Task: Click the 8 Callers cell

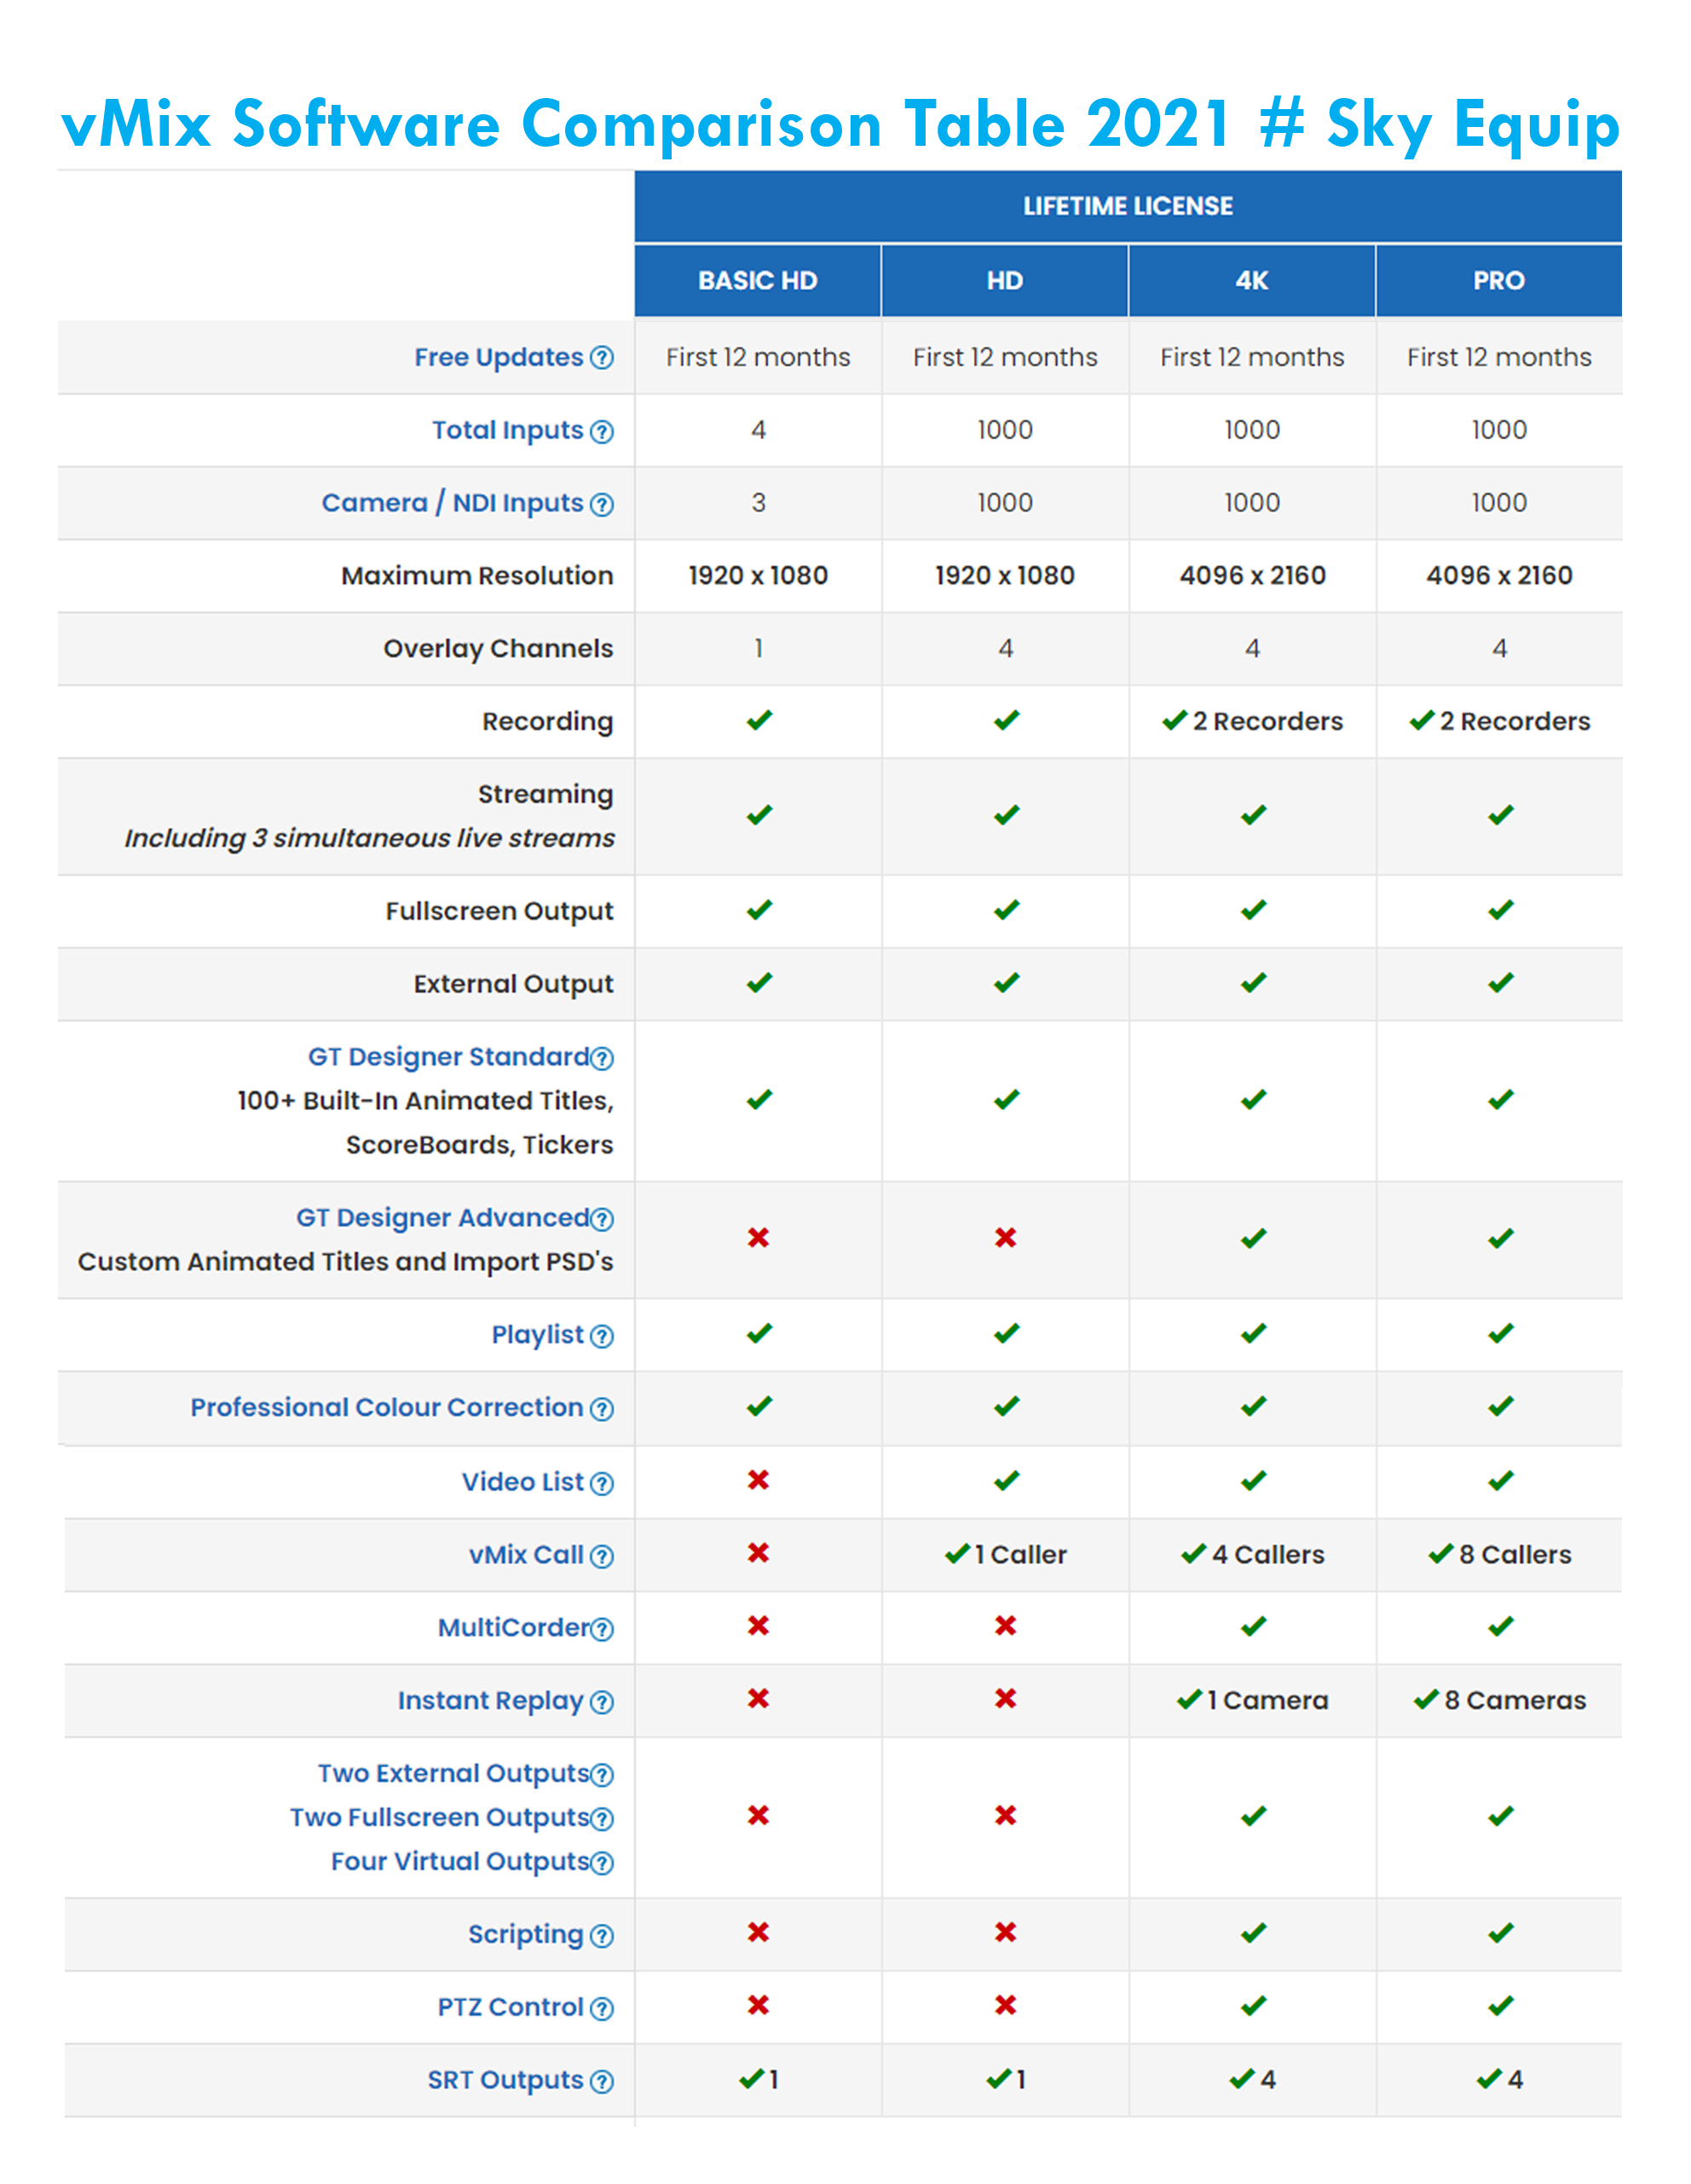Action: [1499, 1555]
